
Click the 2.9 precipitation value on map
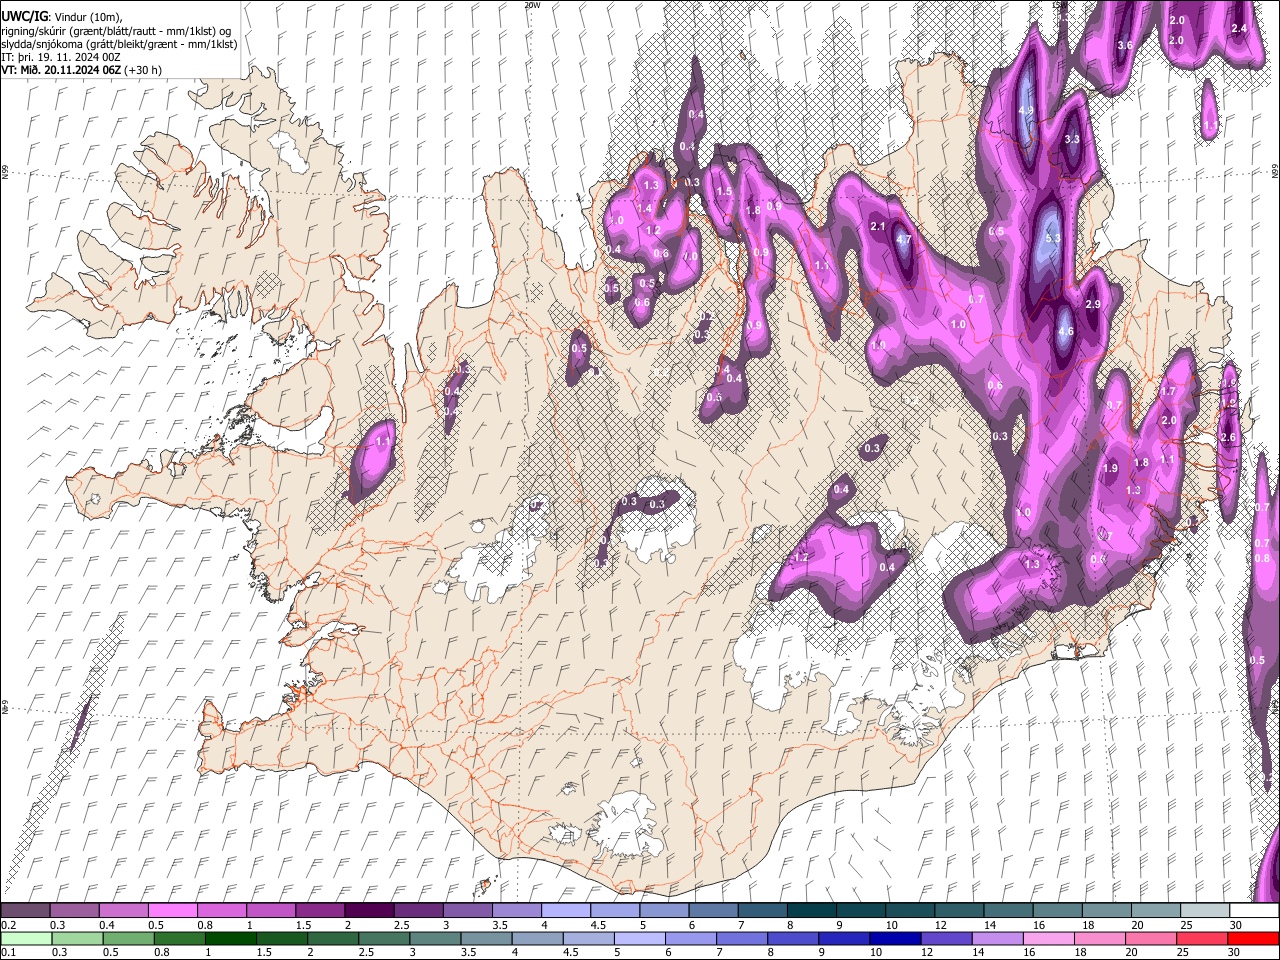click(1092, 304)
